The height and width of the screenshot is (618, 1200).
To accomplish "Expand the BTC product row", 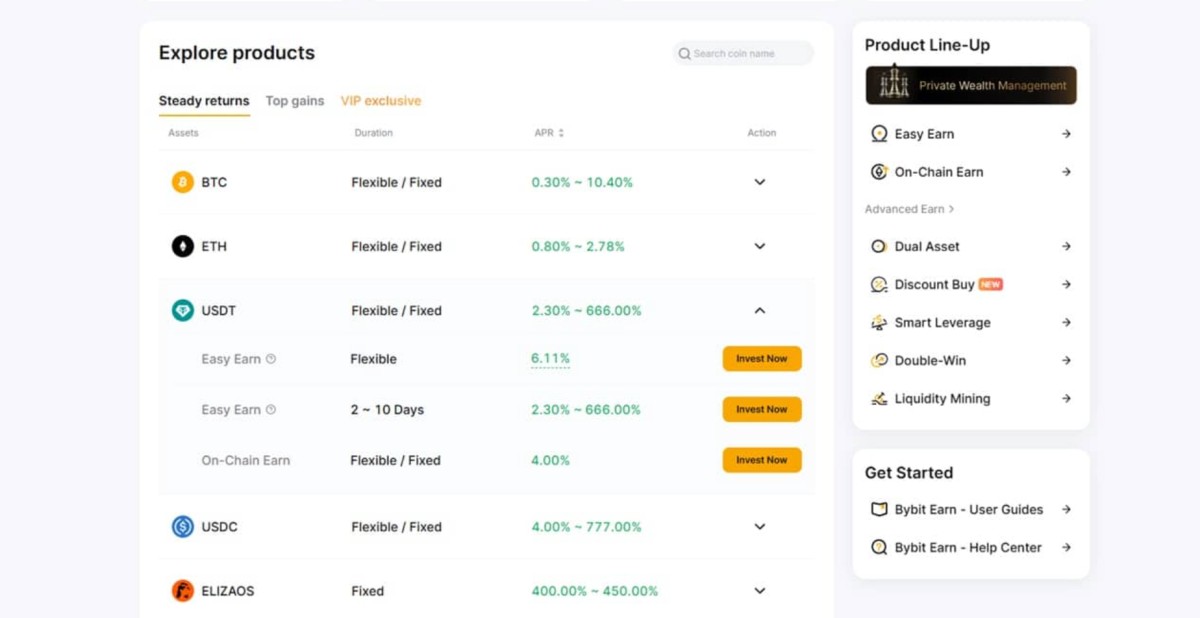I will [760, 182].
